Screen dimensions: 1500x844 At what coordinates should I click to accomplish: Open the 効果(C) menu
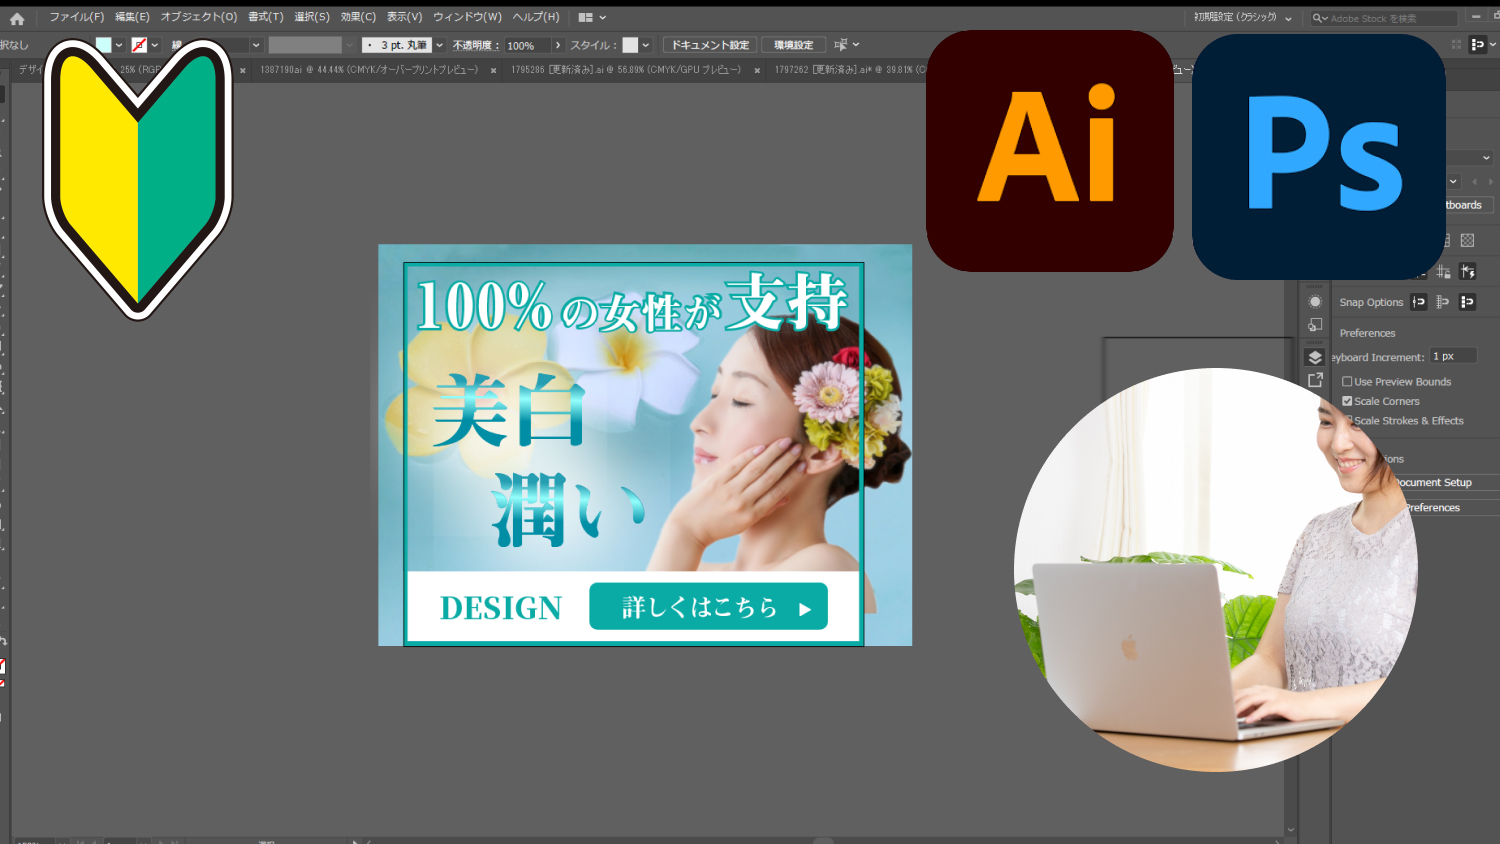click(358, 17)
